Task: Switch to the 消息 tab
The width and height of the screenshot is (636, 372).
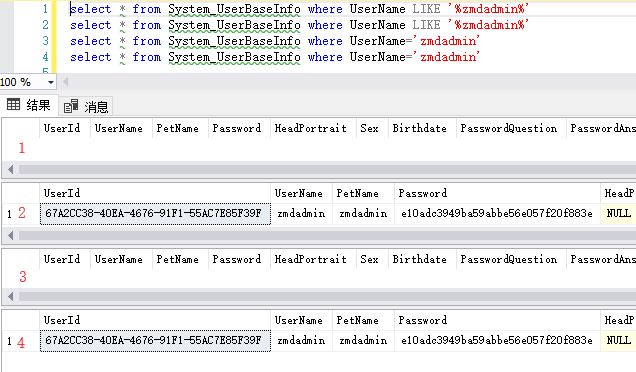Action: 86,107
